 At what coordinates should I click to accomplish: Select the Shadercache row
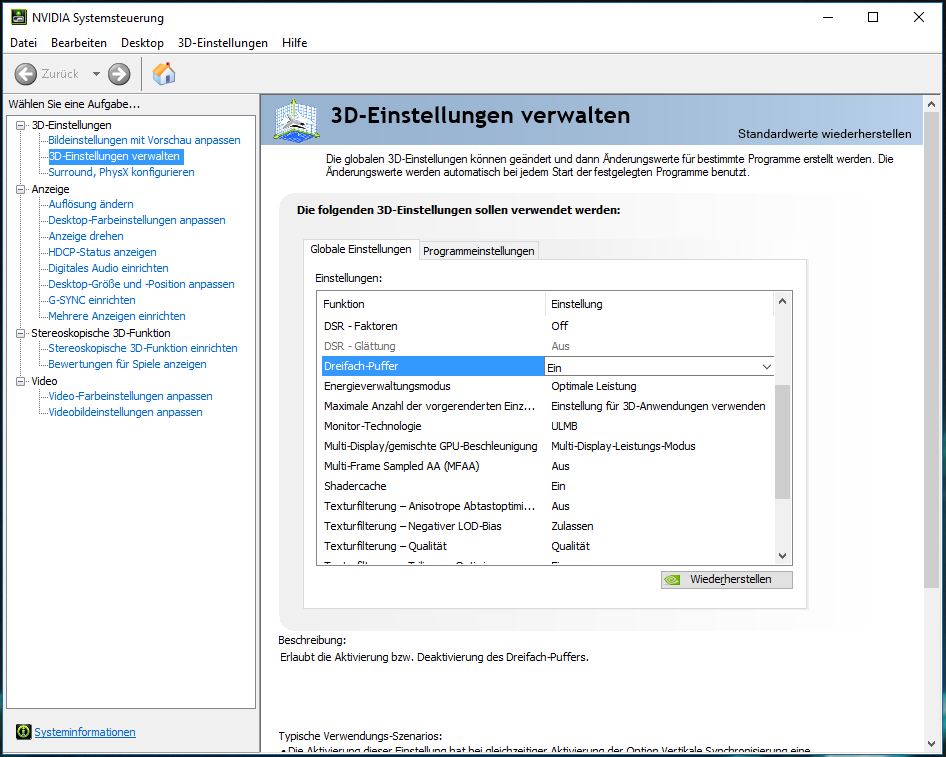pos(548,486)
